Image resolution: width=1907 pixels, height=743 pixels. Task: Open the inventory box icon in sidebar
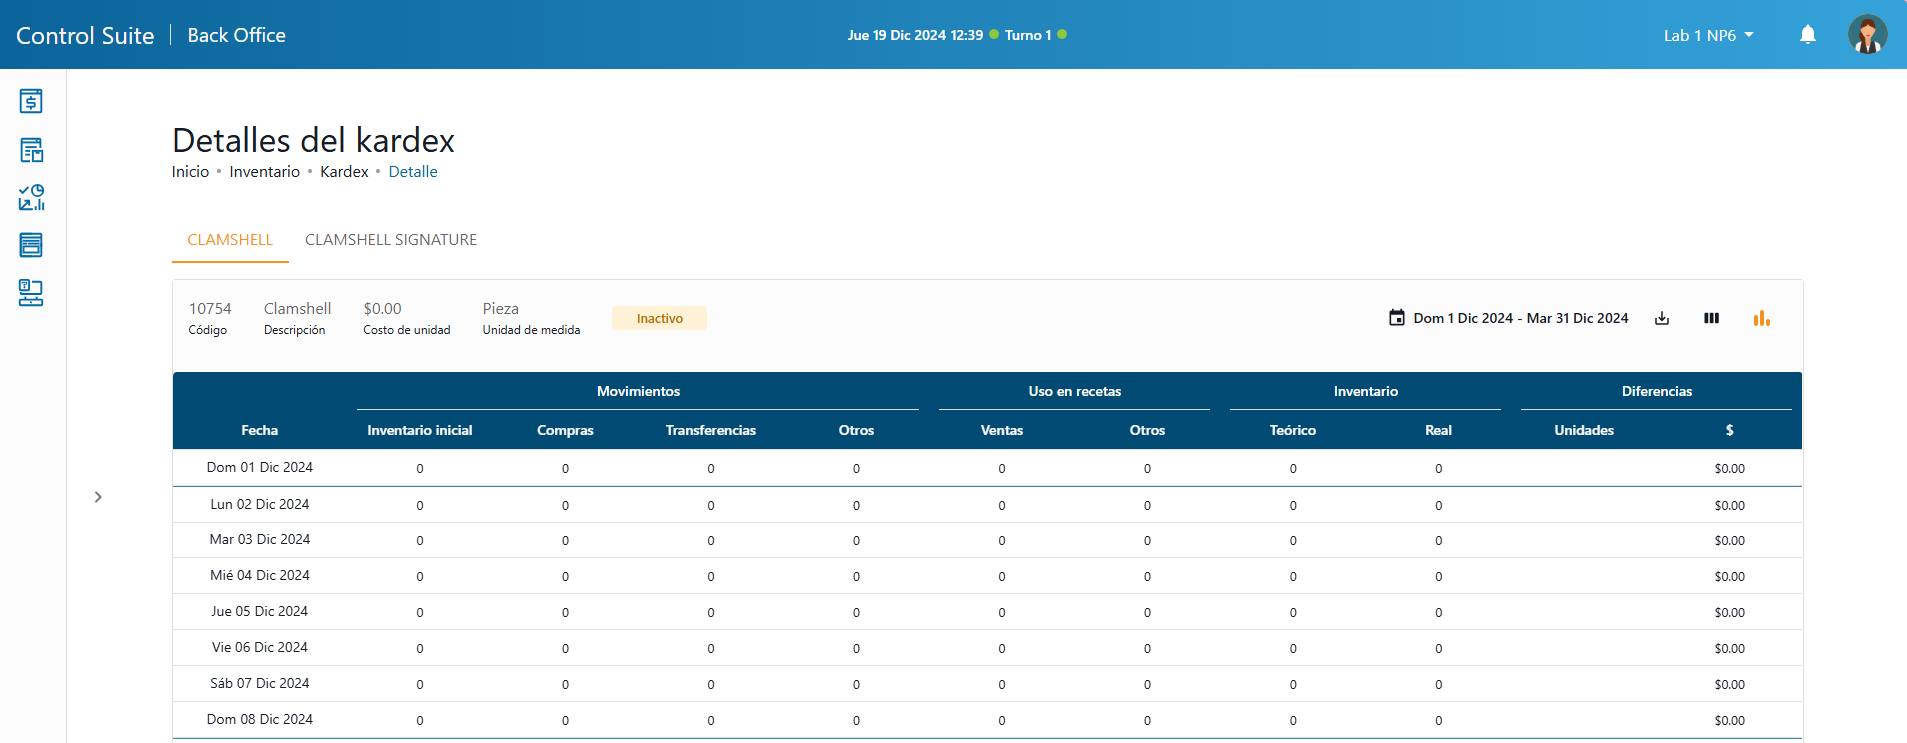click(x=31, y=150)
